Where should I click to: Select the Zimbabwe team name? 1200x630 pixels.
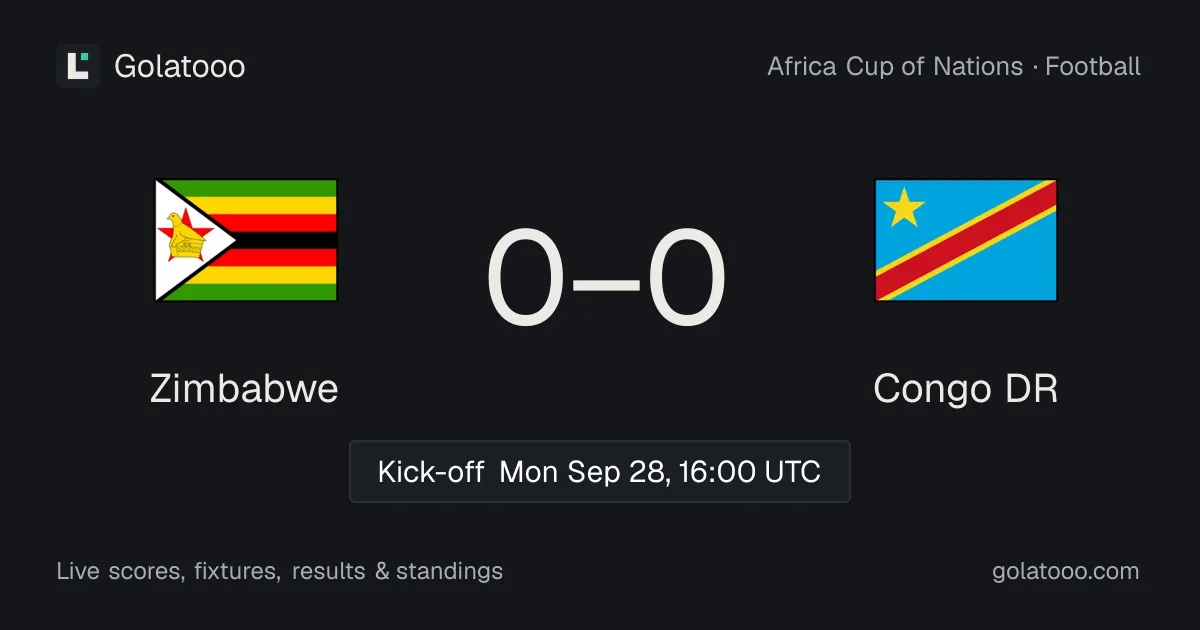[x=245, y=388]
